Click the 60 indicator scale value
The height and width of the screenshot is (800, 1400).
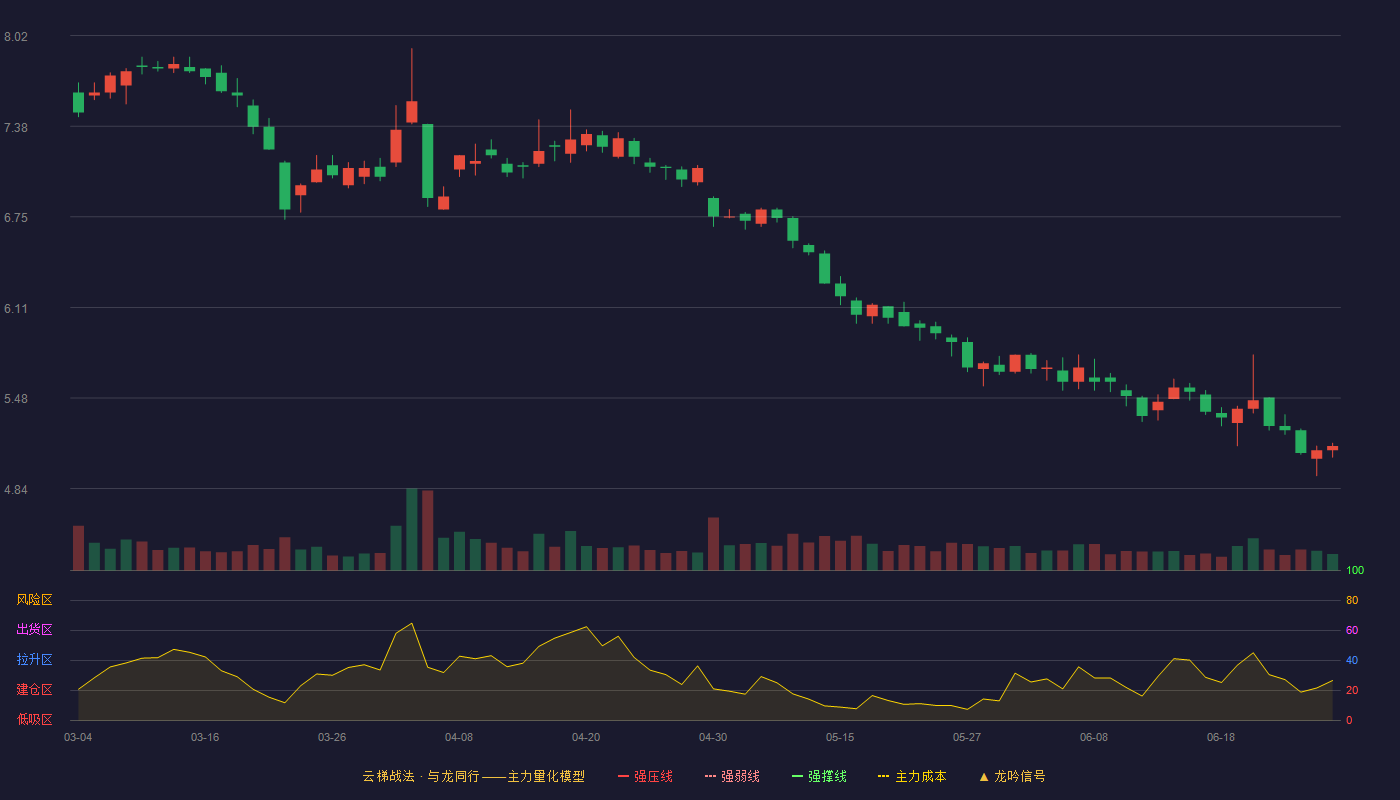1352,630
